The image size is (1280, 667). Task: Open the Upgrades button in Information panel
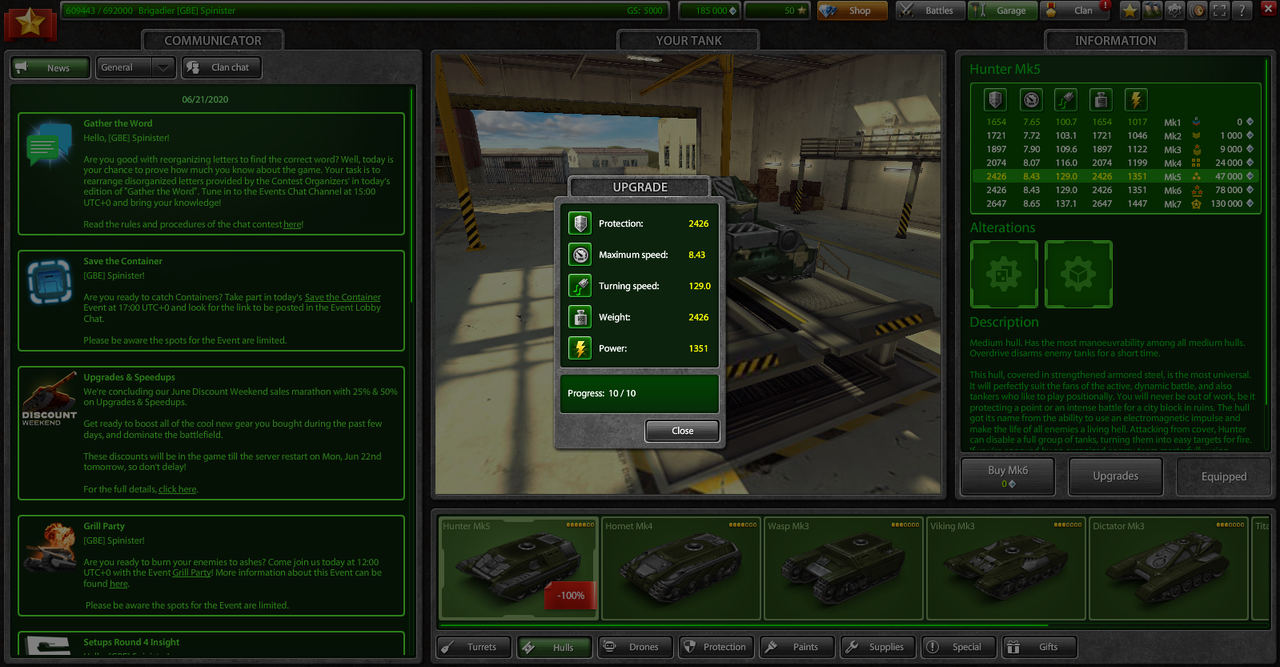pos(1116,477)
